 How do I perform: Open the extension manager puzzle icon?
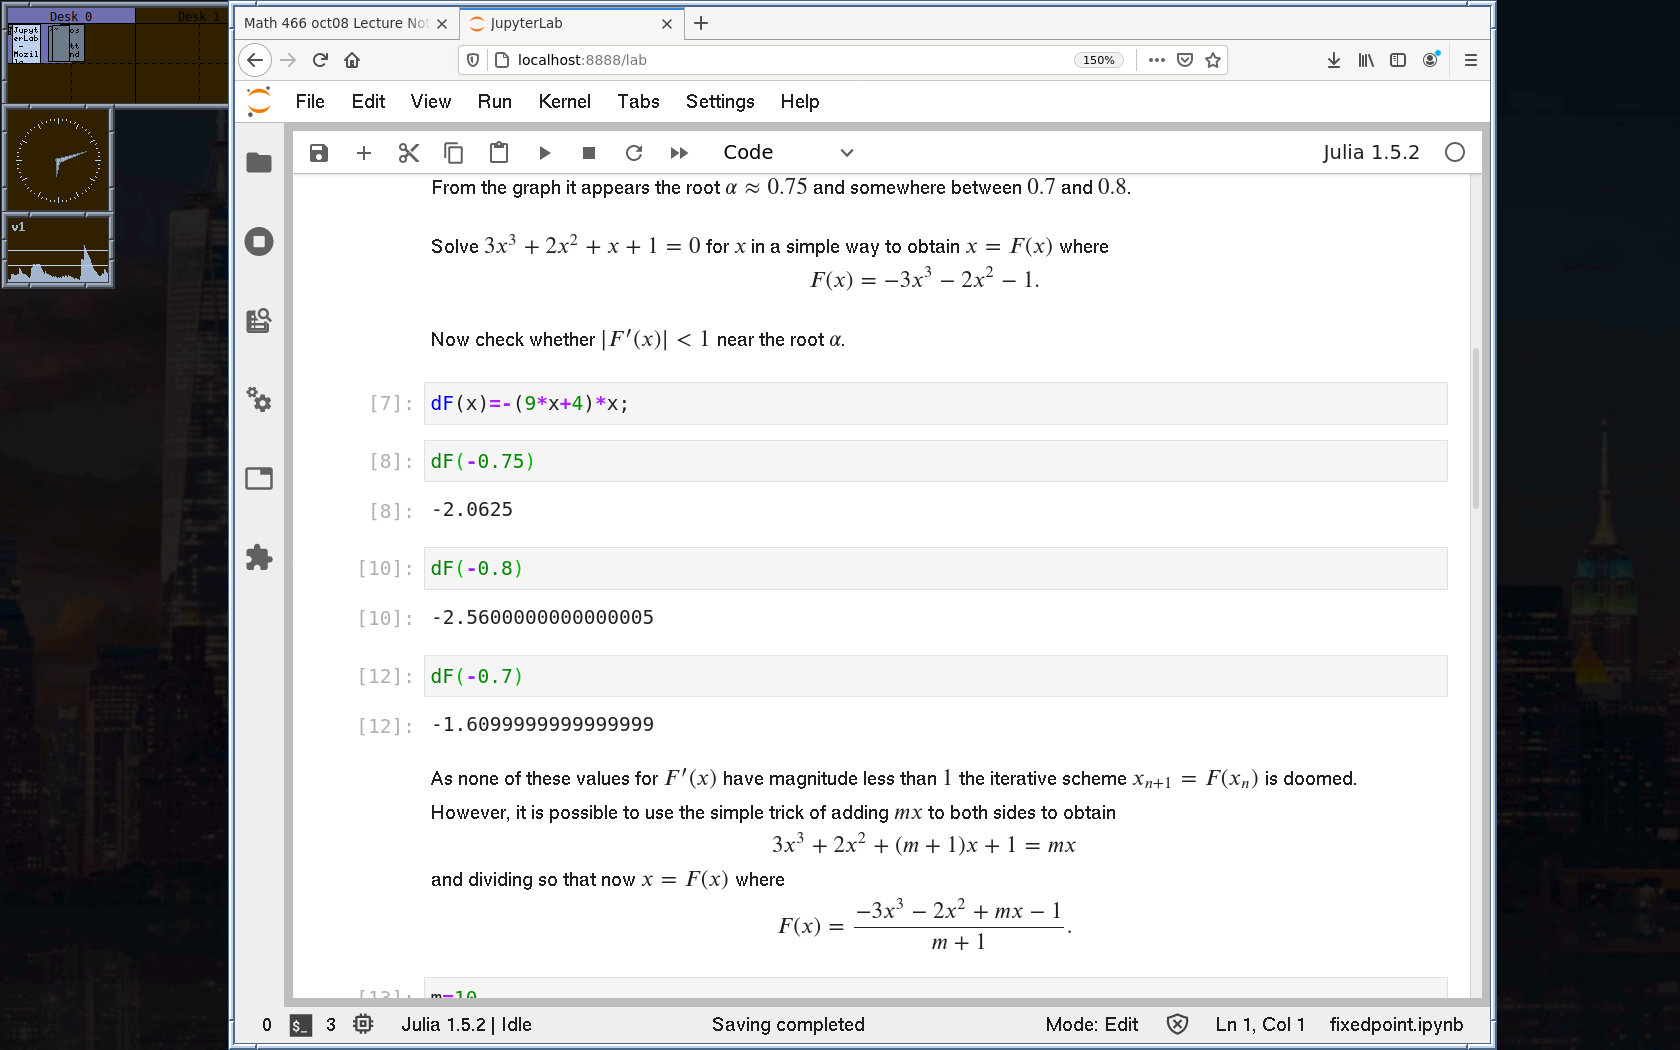tap(259, 557)
